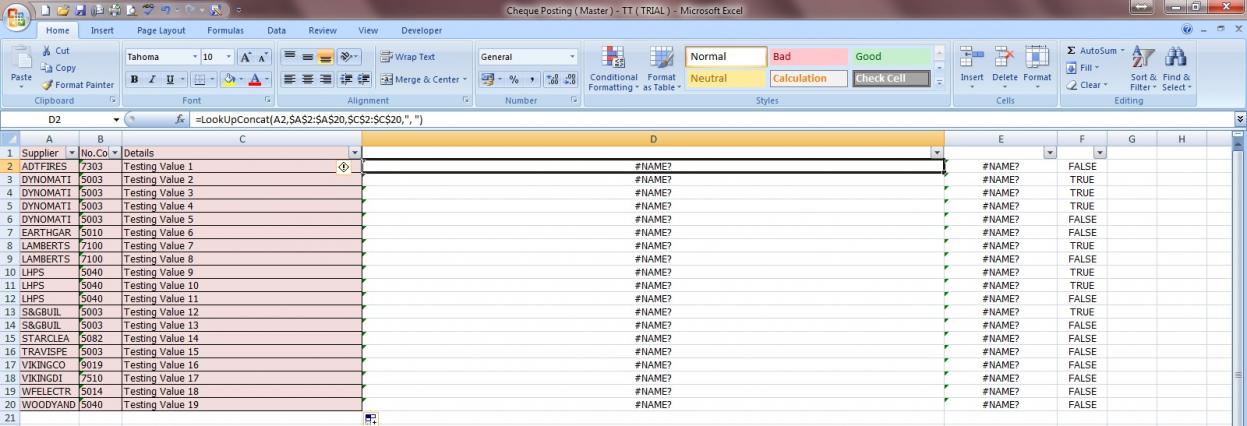The height and width of the screenshot is (426, 1247).
Task: Open the Supplier column filter dropdown
Action: tap(70, 153)
